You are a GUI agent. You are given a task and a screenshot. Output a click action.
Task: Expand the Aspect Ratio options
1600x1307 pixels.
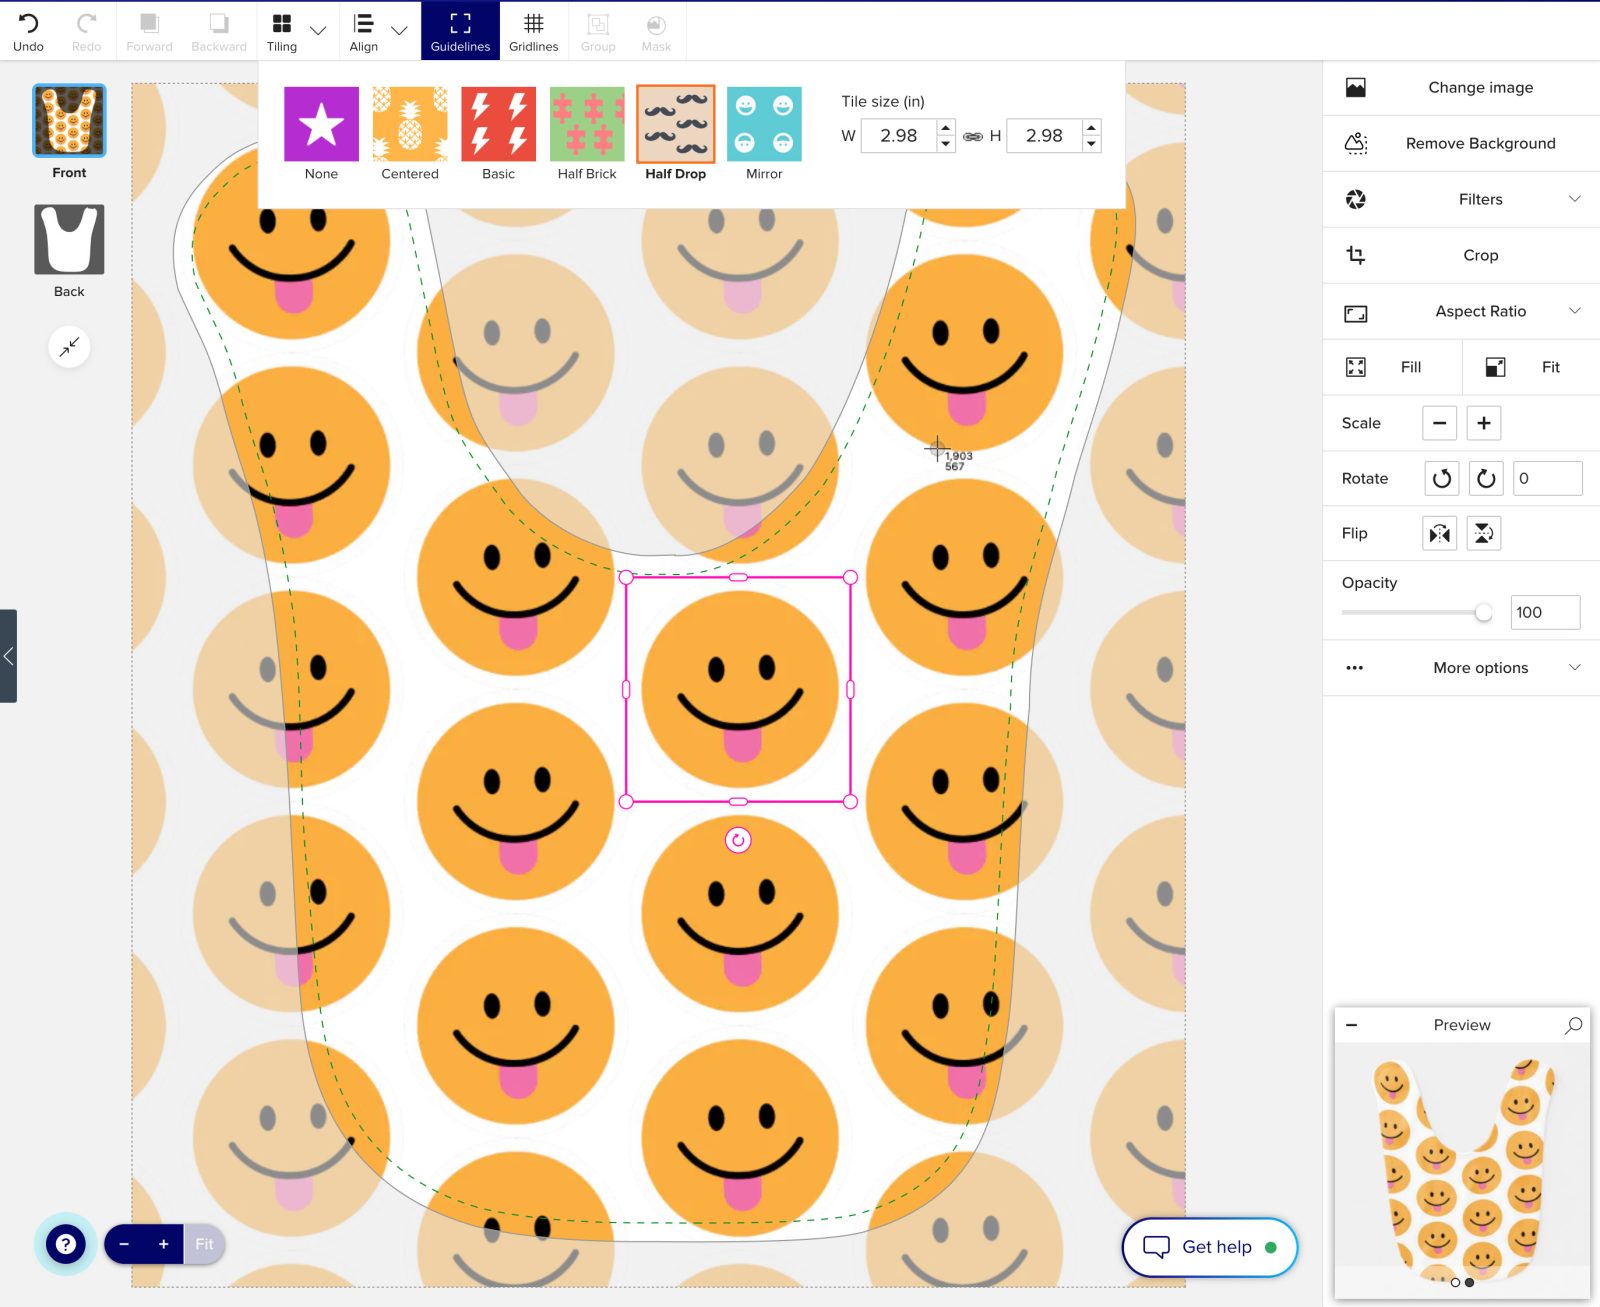pyautogui.click(x=1480, y=311)
